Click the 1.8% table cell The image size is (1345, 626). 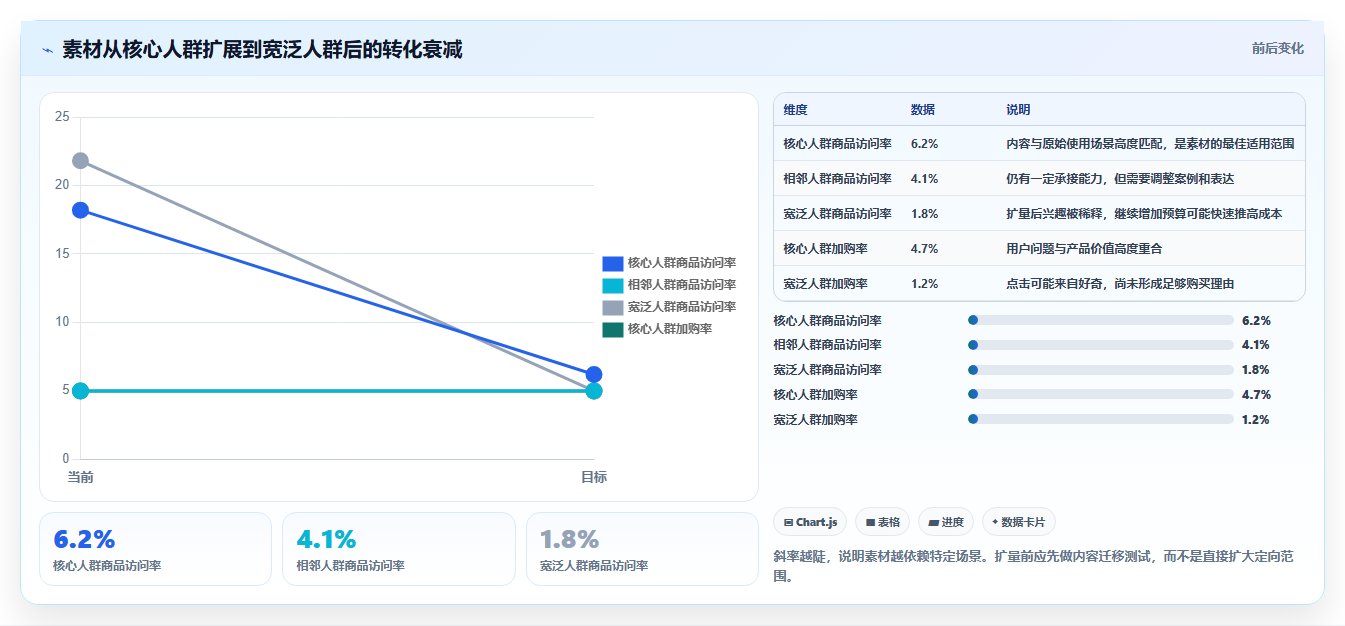coord(924,213)
